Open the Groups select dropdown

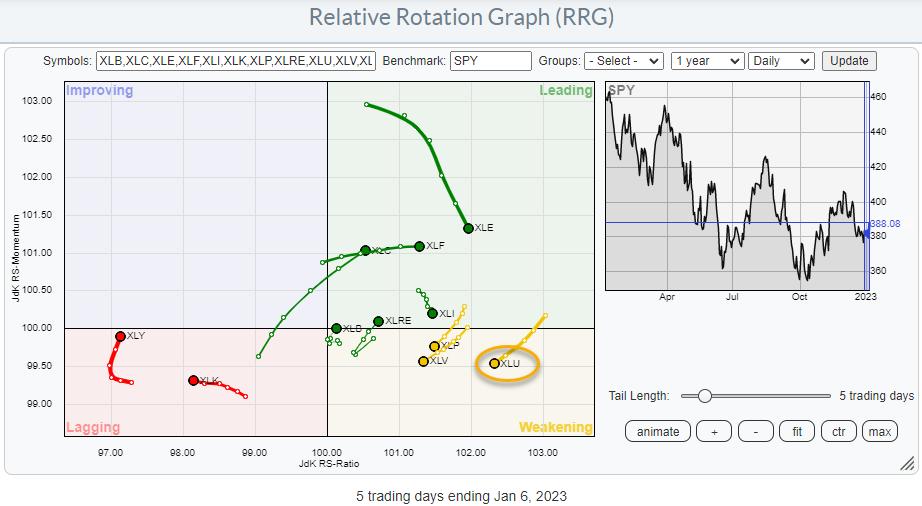pos(624,61)
